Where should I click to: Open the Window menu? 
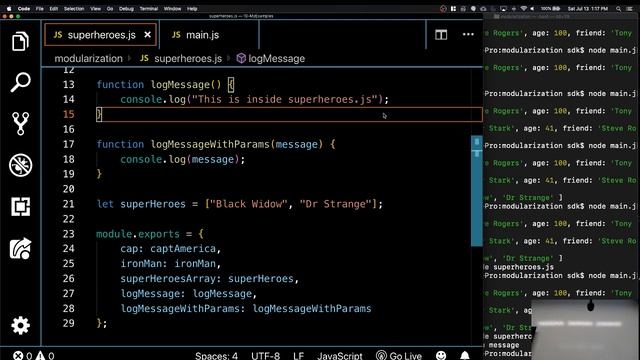click(172, 8)
